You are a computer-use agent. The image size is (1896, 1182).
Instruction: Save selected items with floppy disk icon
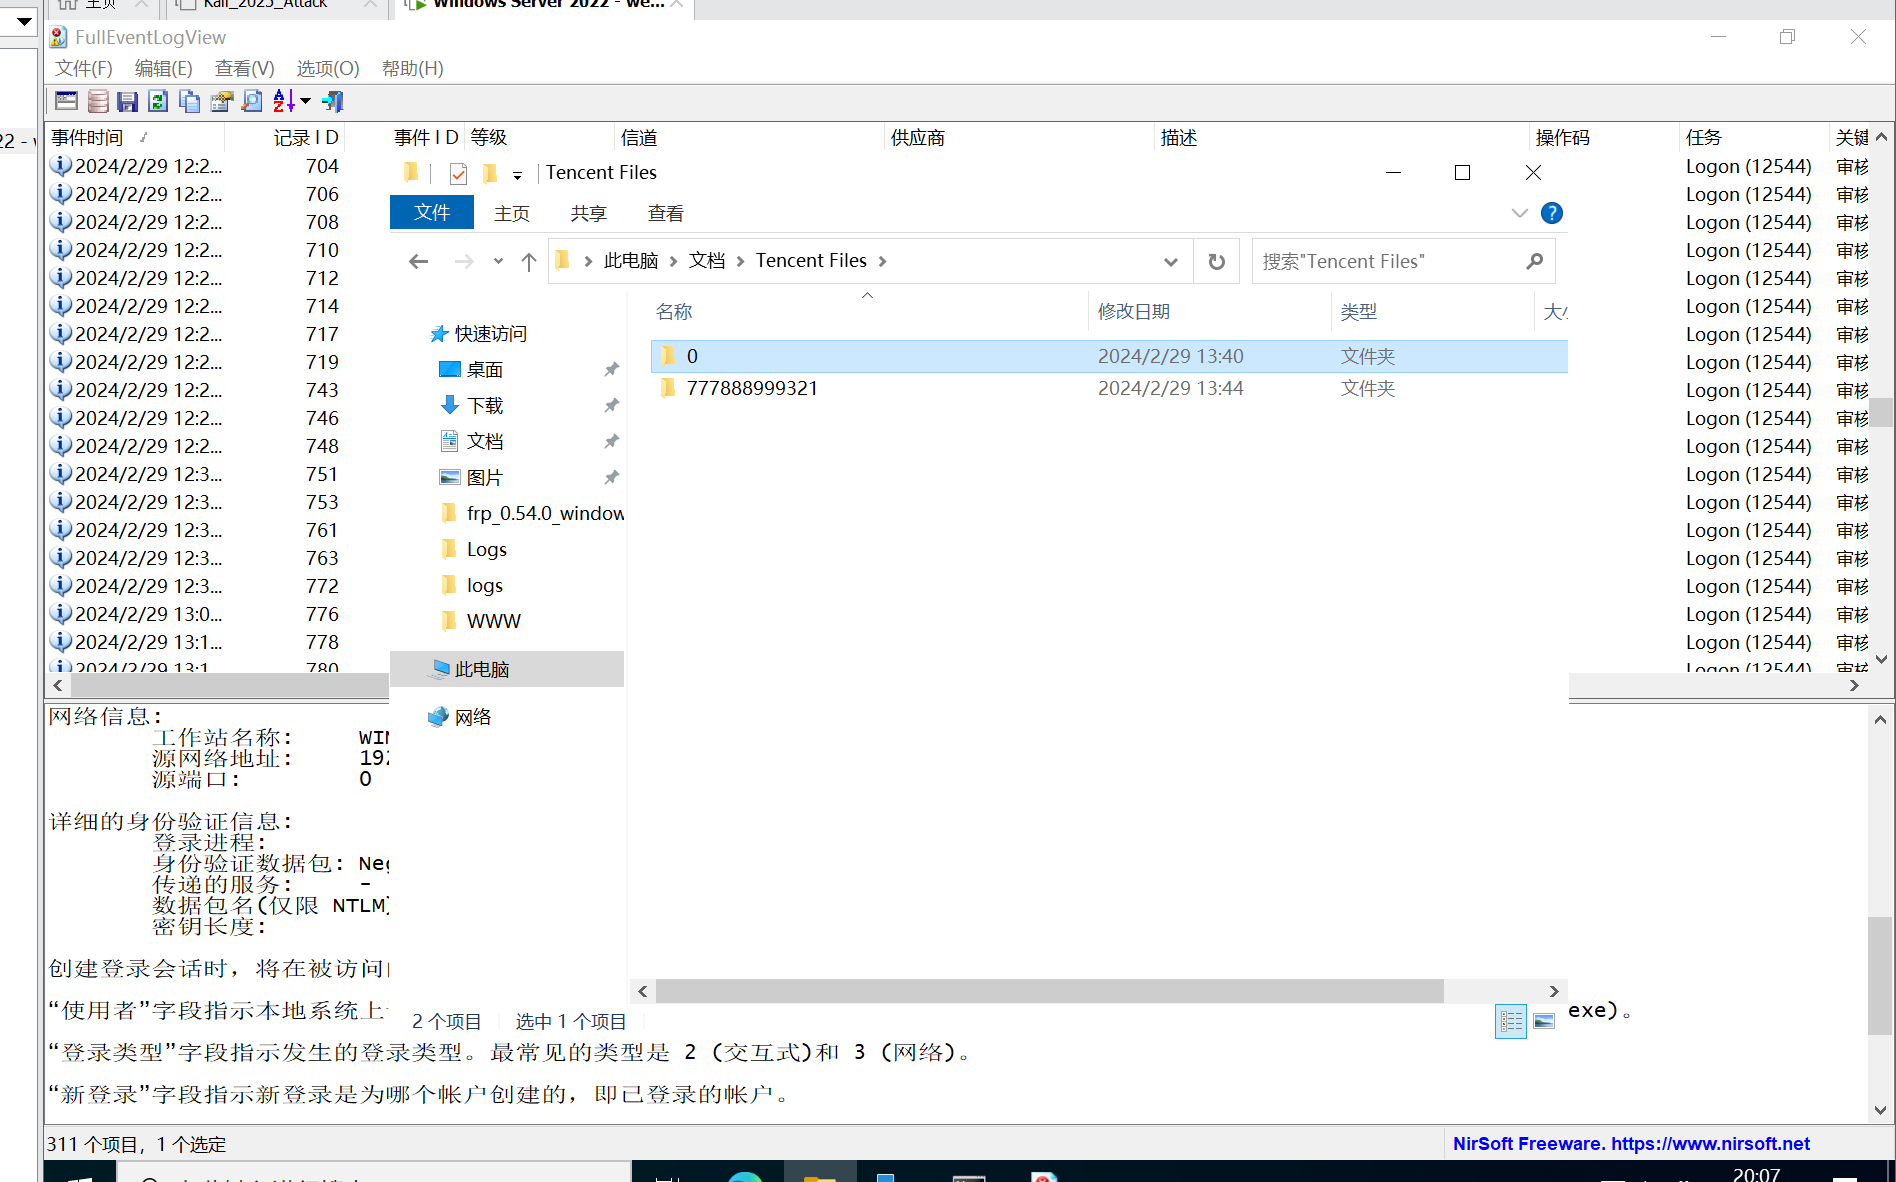click(127, 101)
